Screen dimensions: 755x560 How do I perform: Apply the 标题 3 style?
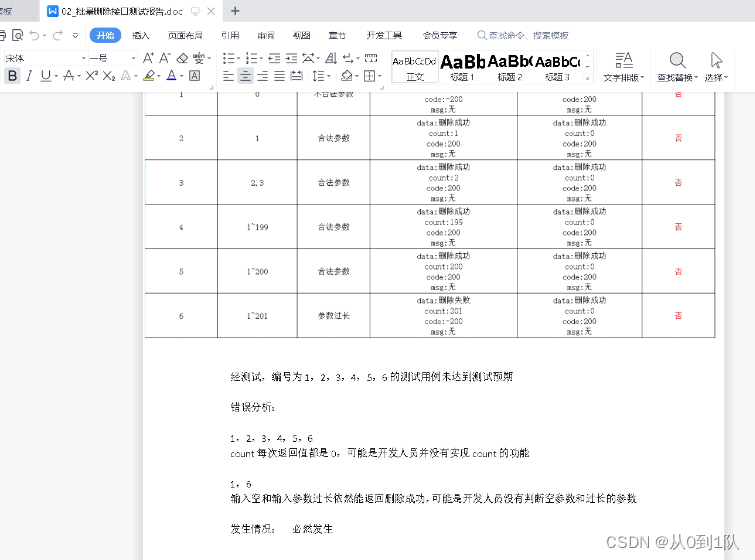[557, 67]
